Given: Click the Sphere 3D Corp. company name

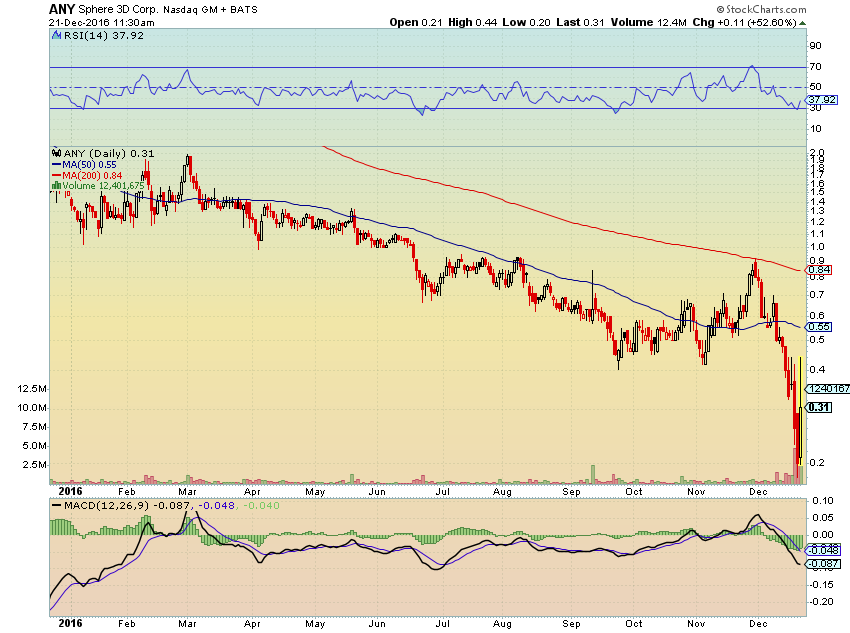Looking at the screenshot, I should tap(118, 9).
